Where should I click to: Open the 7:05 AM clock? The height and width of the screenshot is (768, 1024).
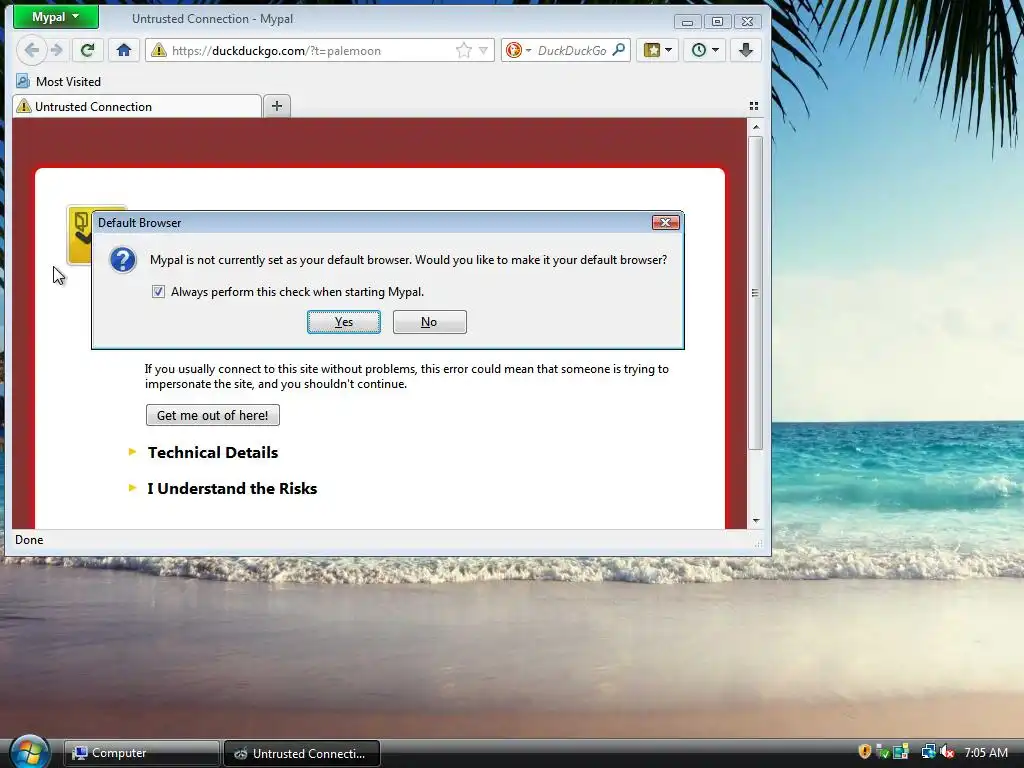coord(985,752)
